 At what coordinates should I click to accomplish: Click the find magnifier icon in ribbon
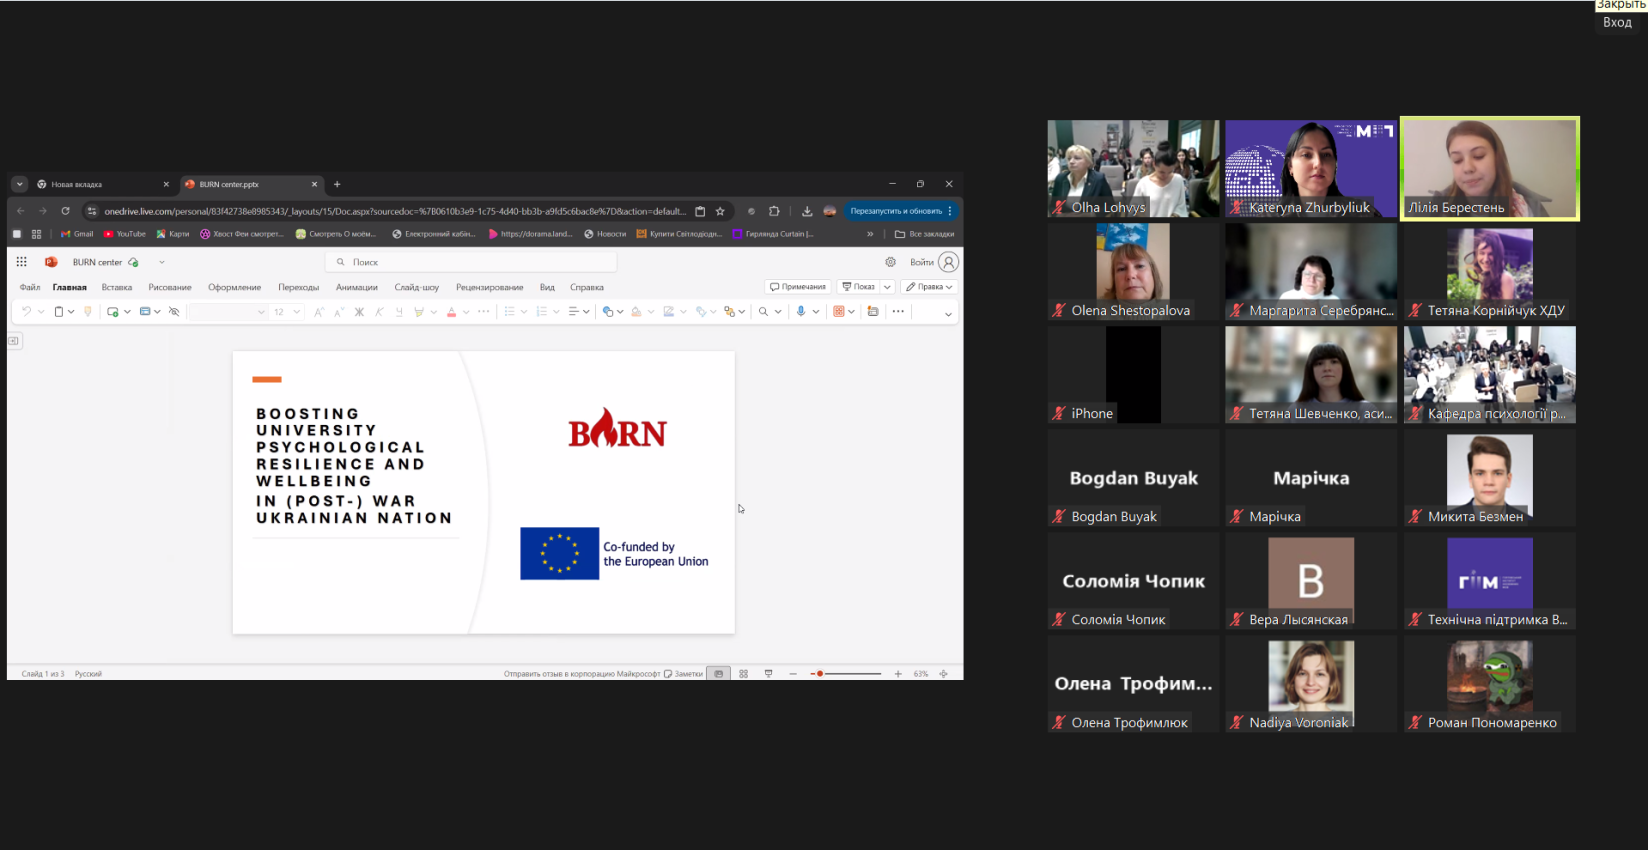(x=763, y=312)
